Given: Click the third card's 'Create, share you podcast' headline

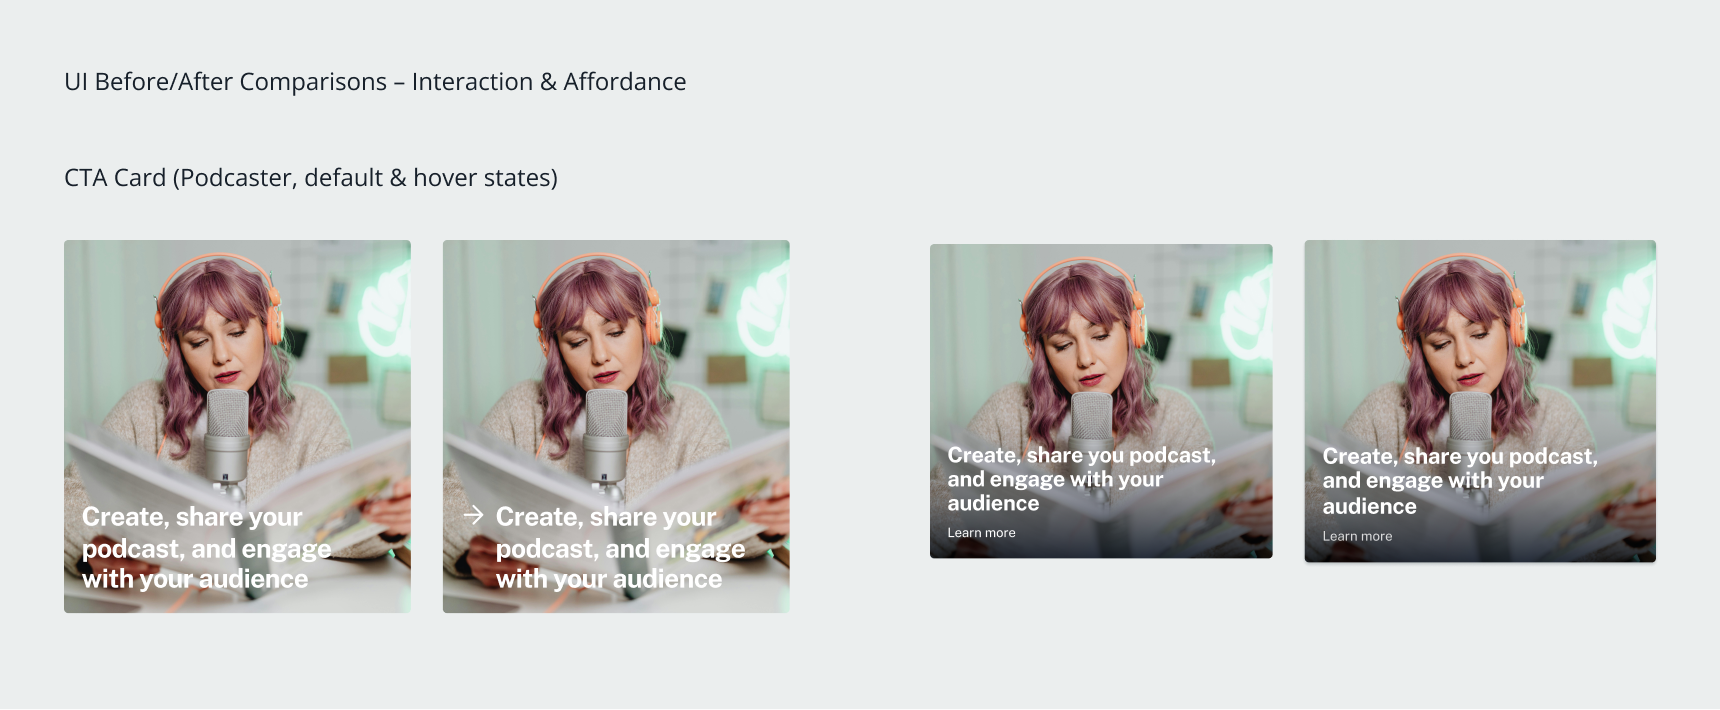Looking at the screenshot, I should coord(1082,479).
